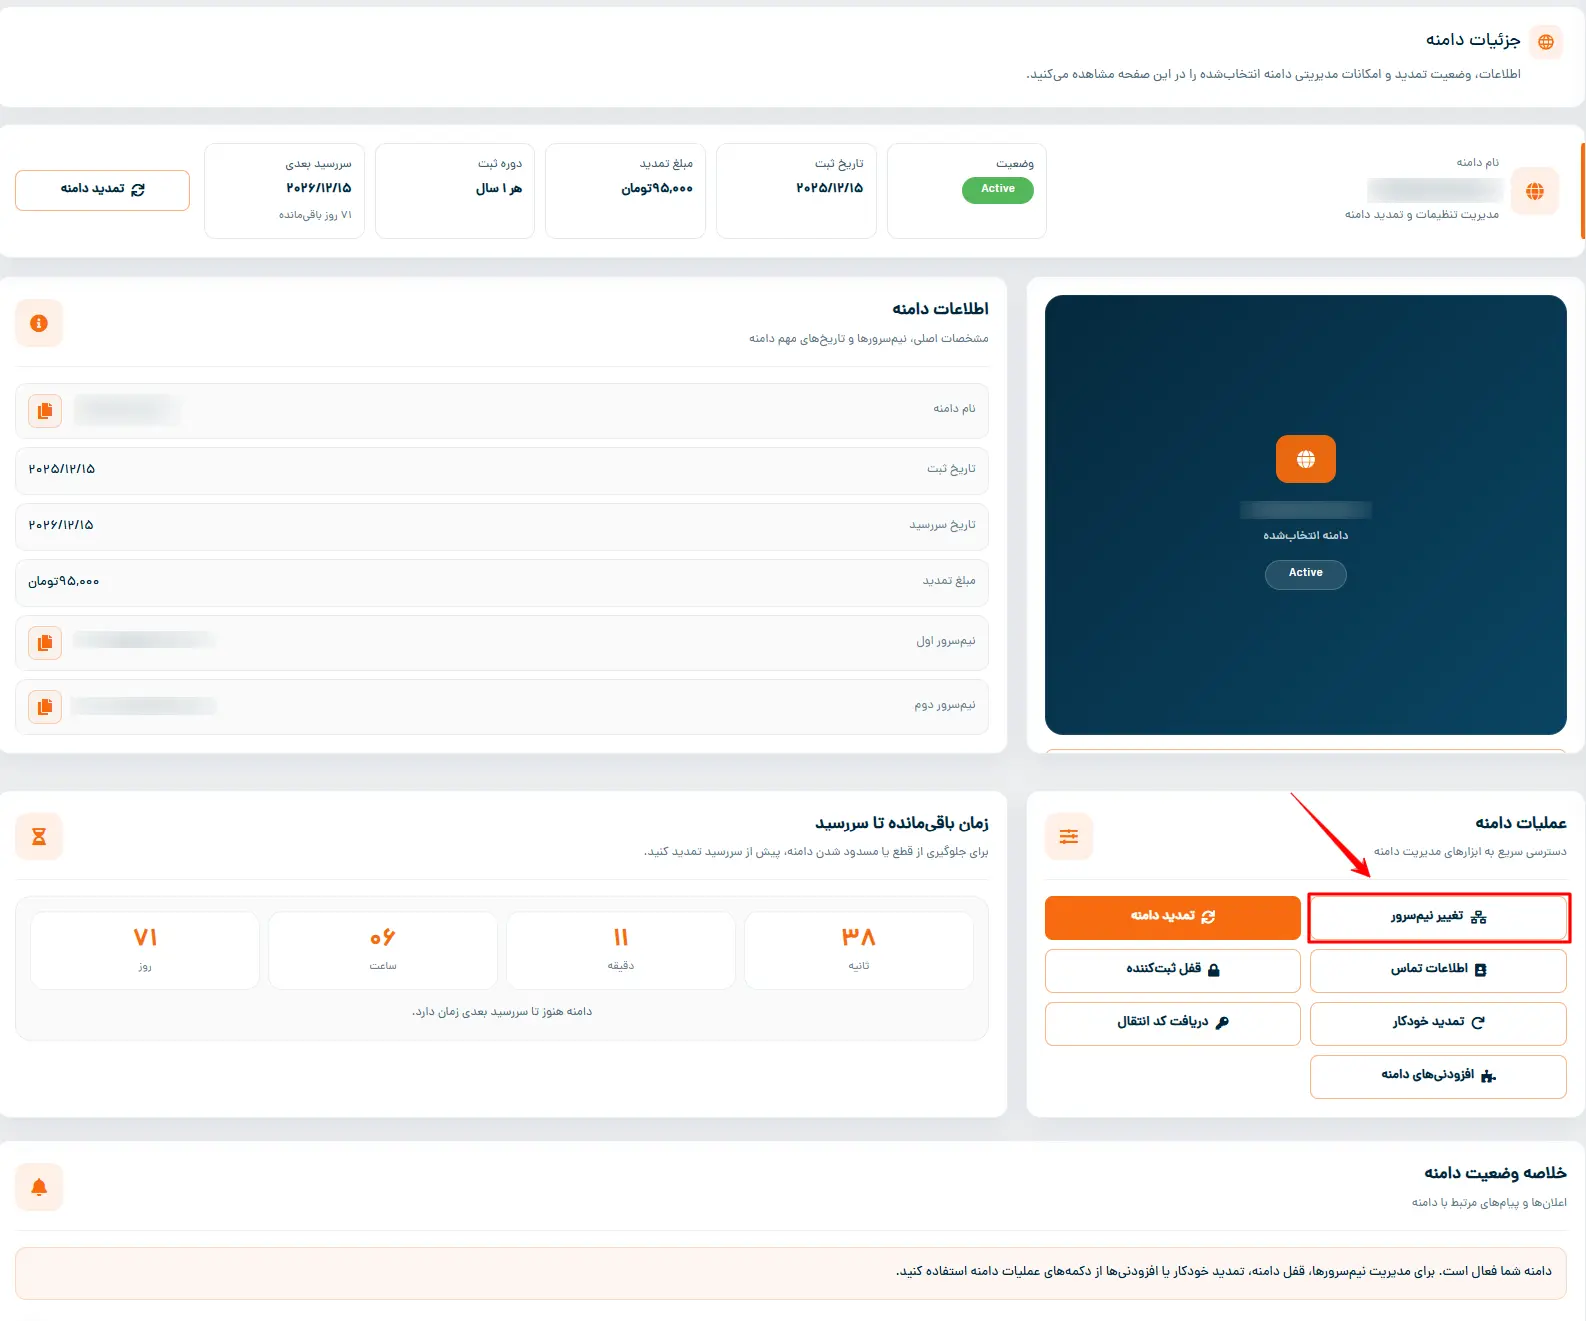Click the 'Active' badge in the dark domain card

(1306, 574)
